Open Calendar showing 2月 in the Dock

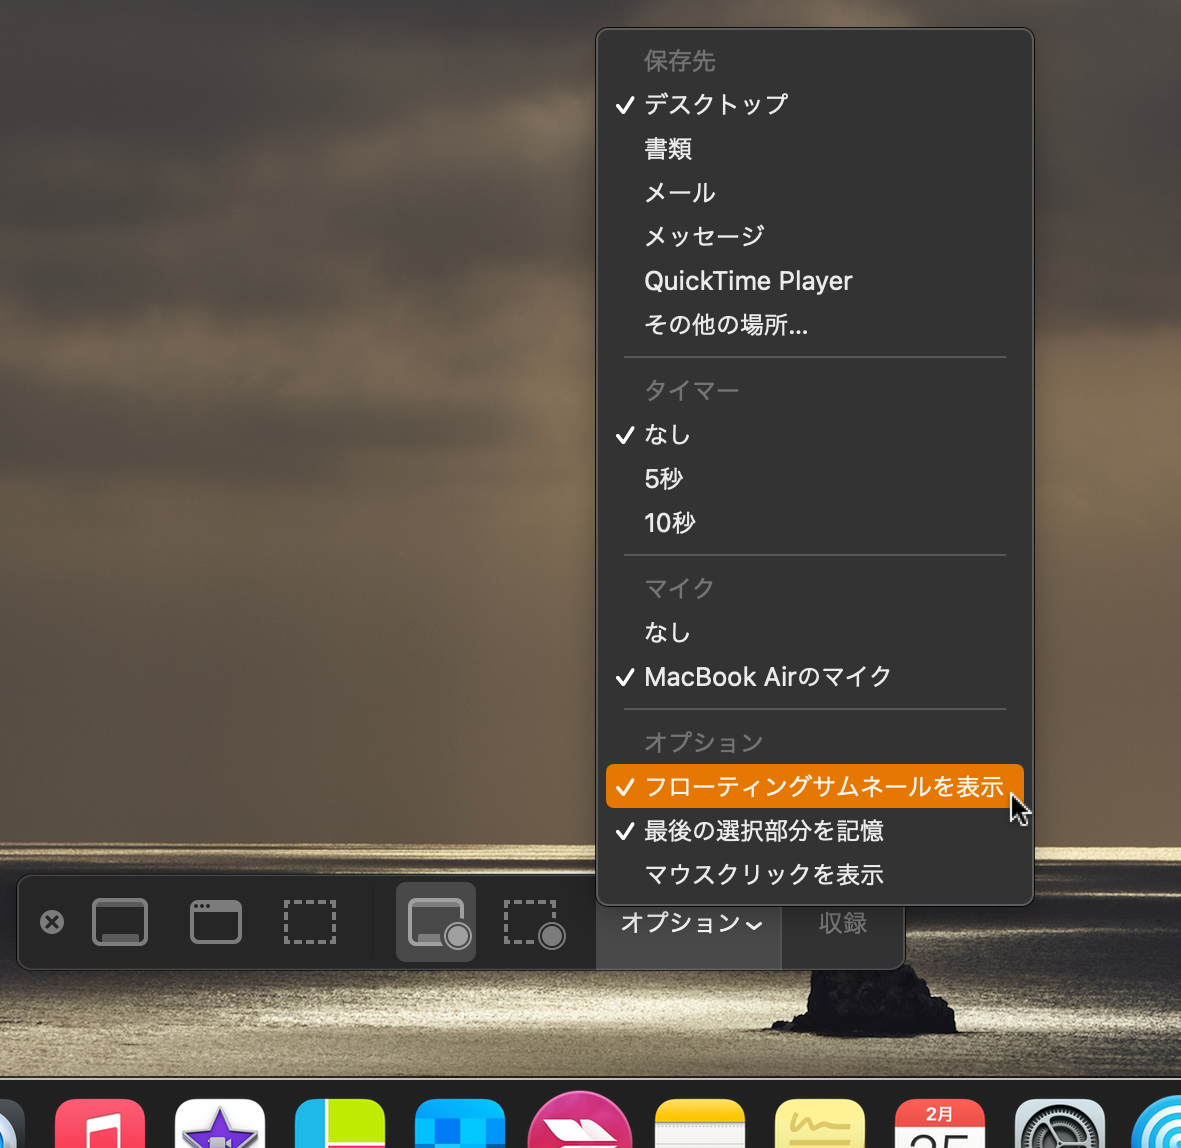coord(939,1124)
